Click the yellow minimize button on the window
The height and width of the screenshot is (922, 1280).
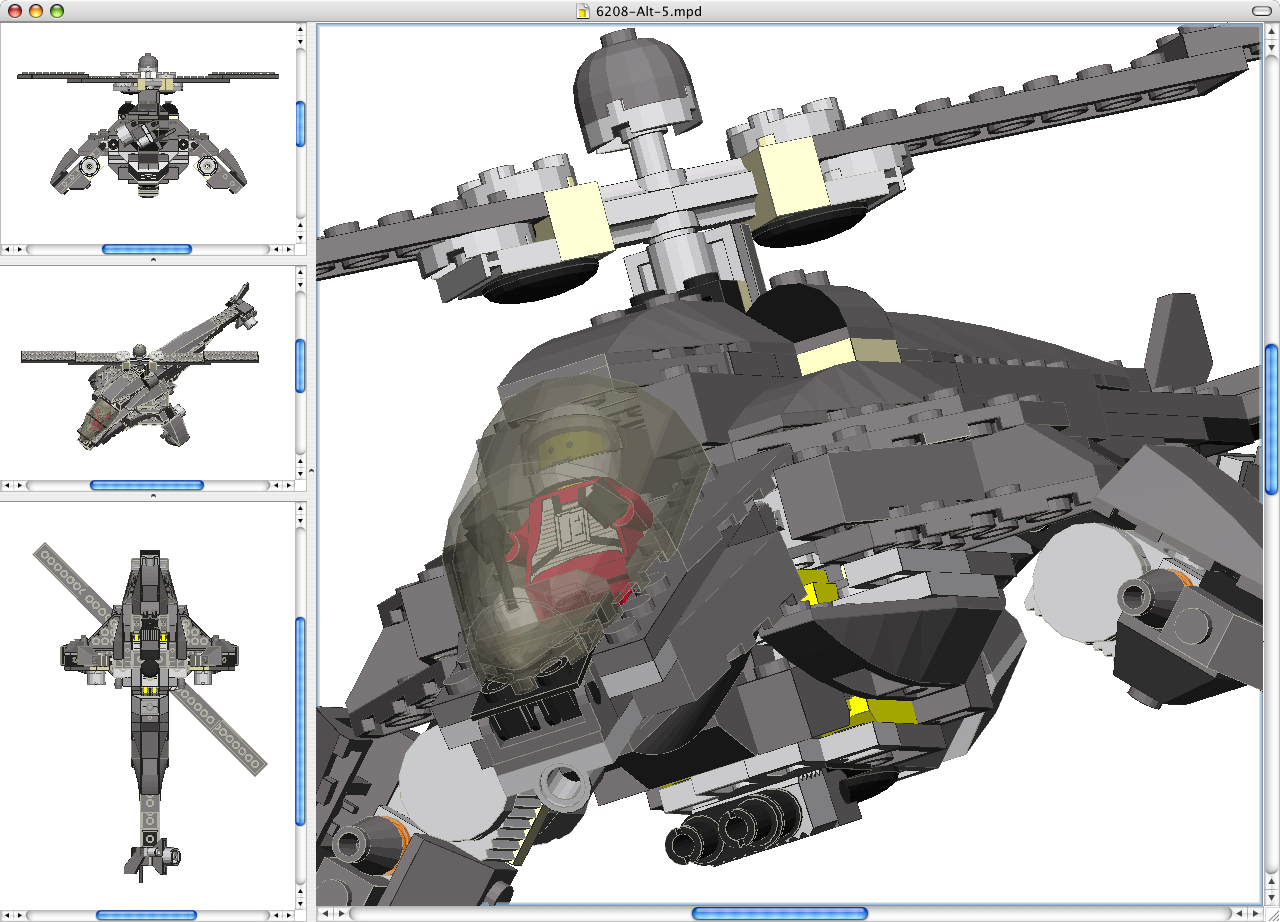click(36, 12)
